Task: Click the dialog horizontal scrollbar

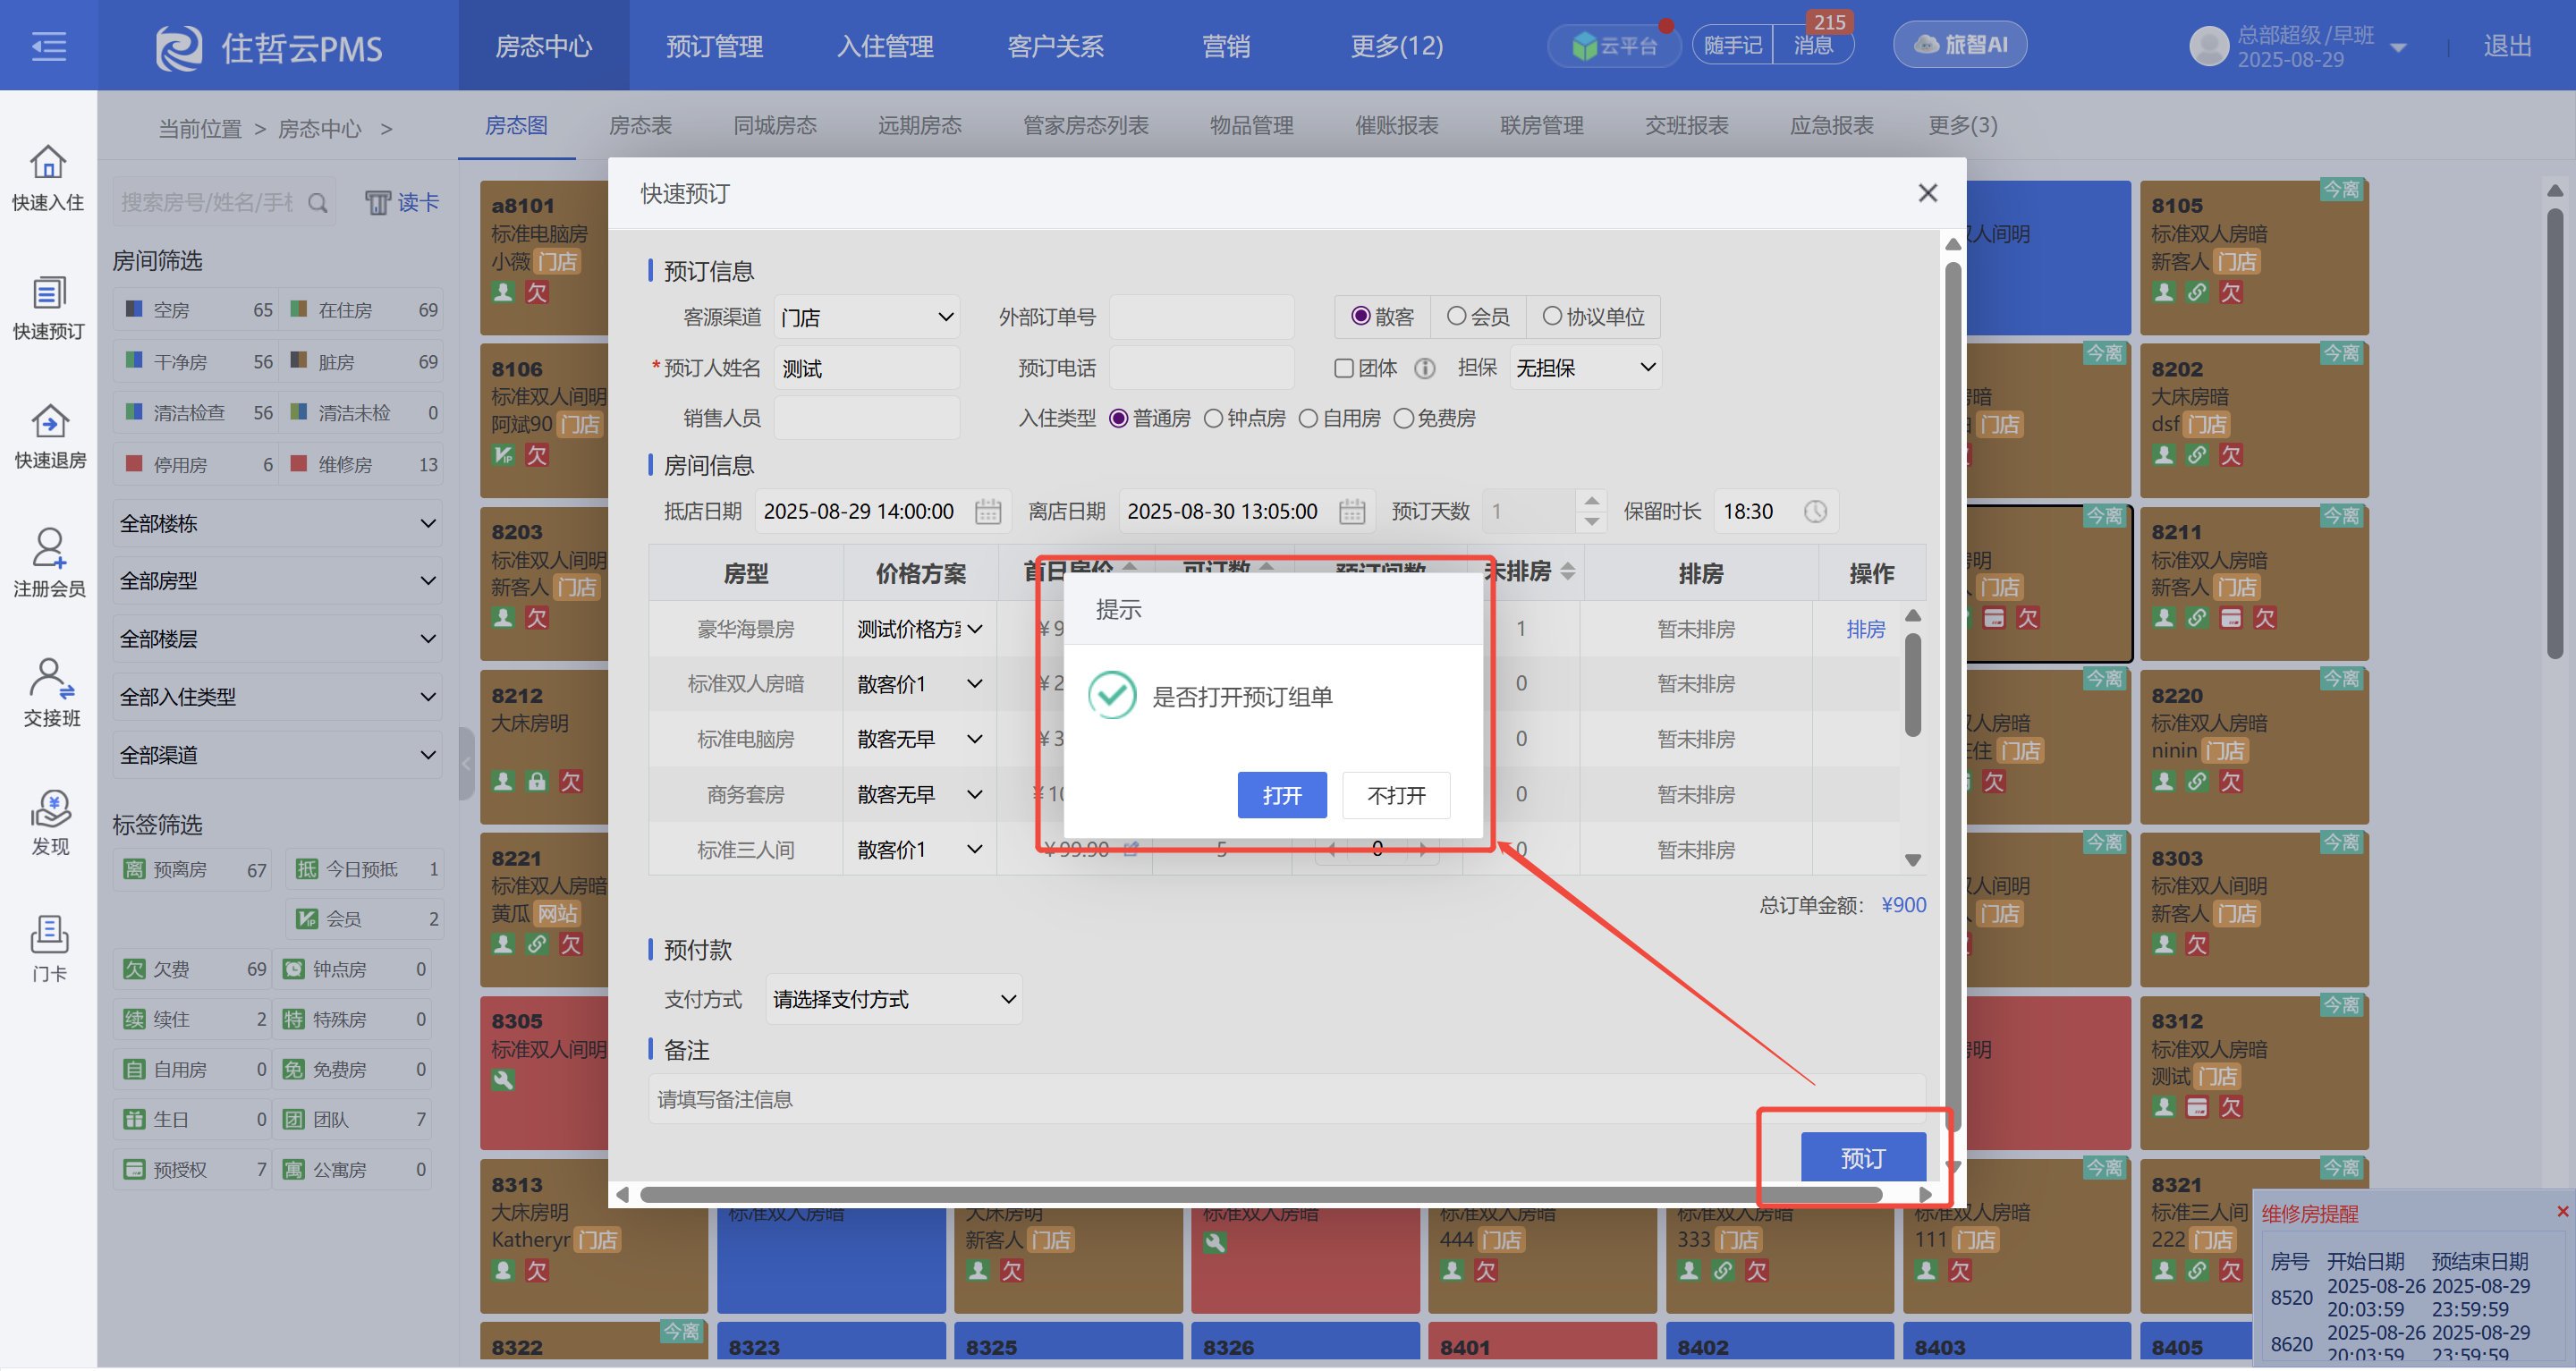Action: click(1260, 1194)
